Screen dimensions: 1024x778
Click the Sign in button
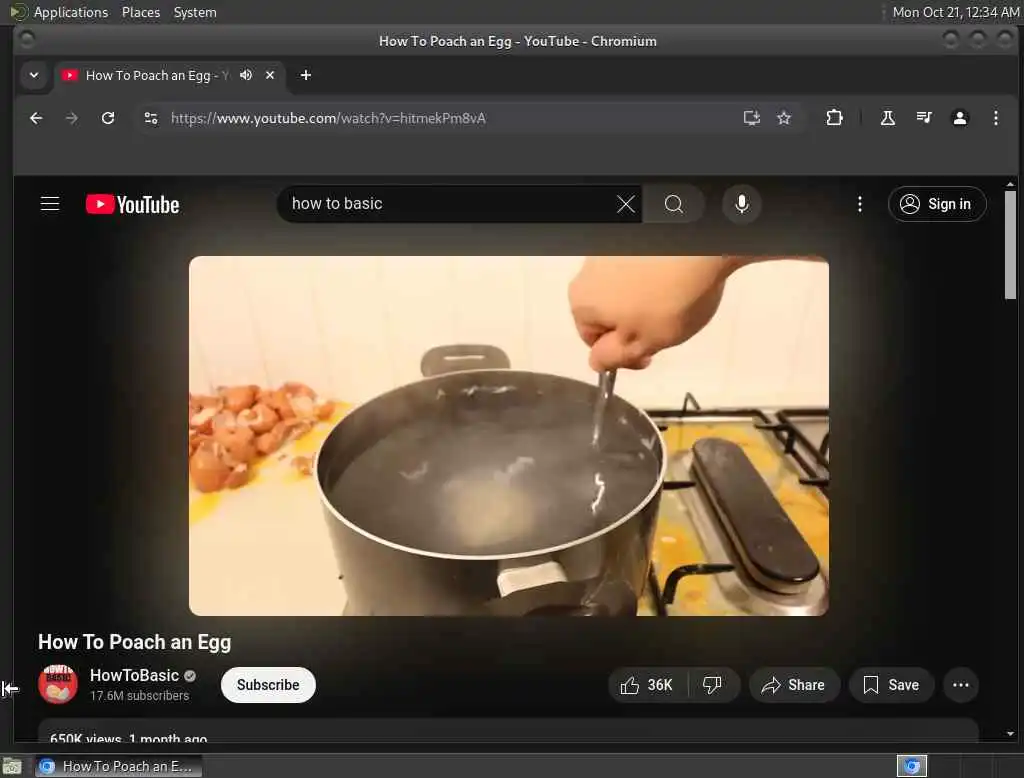point(936,204)
